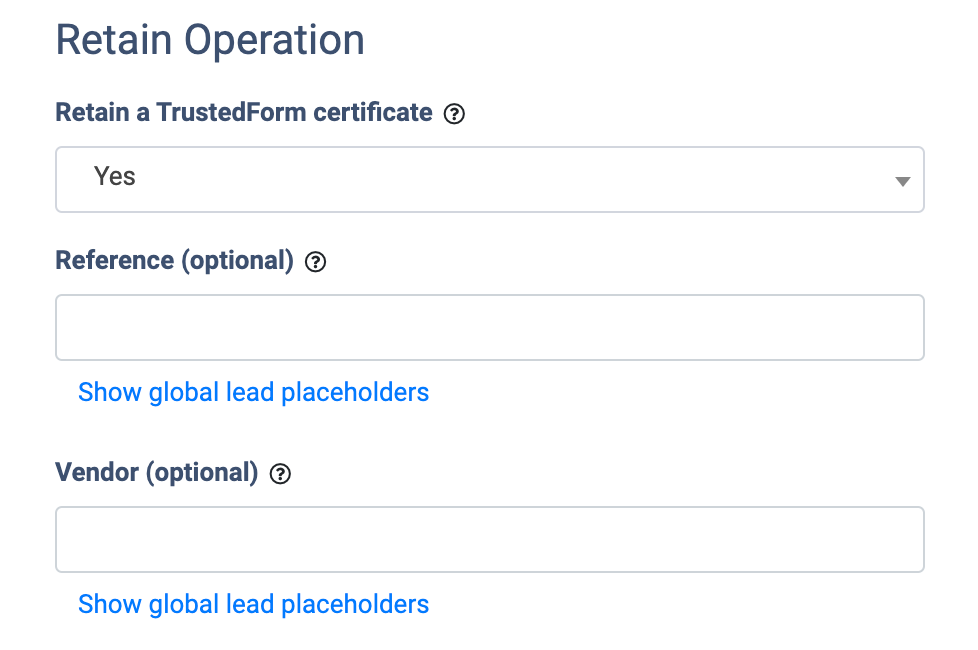Click the "Retain Operation" heading
Viewport: 978px width, 650px height.
pyautogui.click(x=210, y=40)
